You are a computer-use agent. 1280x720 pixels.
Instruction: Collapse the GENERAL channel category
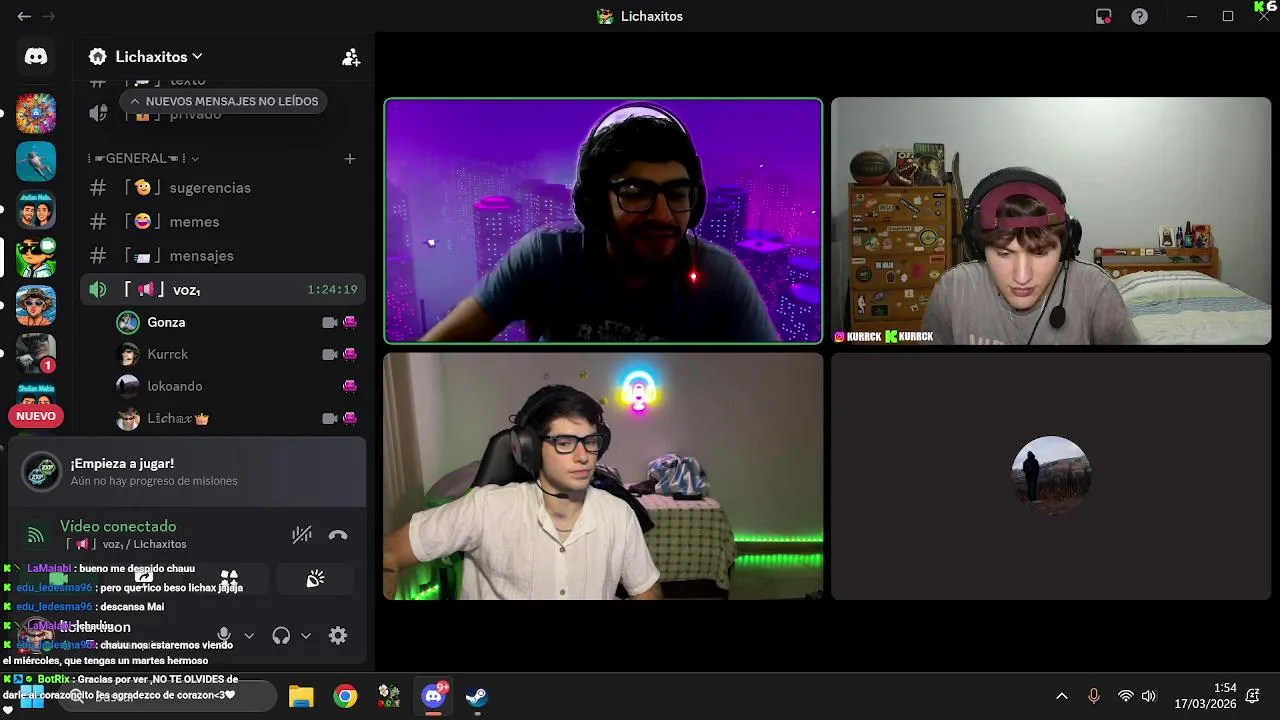click(x=143, y=158)
